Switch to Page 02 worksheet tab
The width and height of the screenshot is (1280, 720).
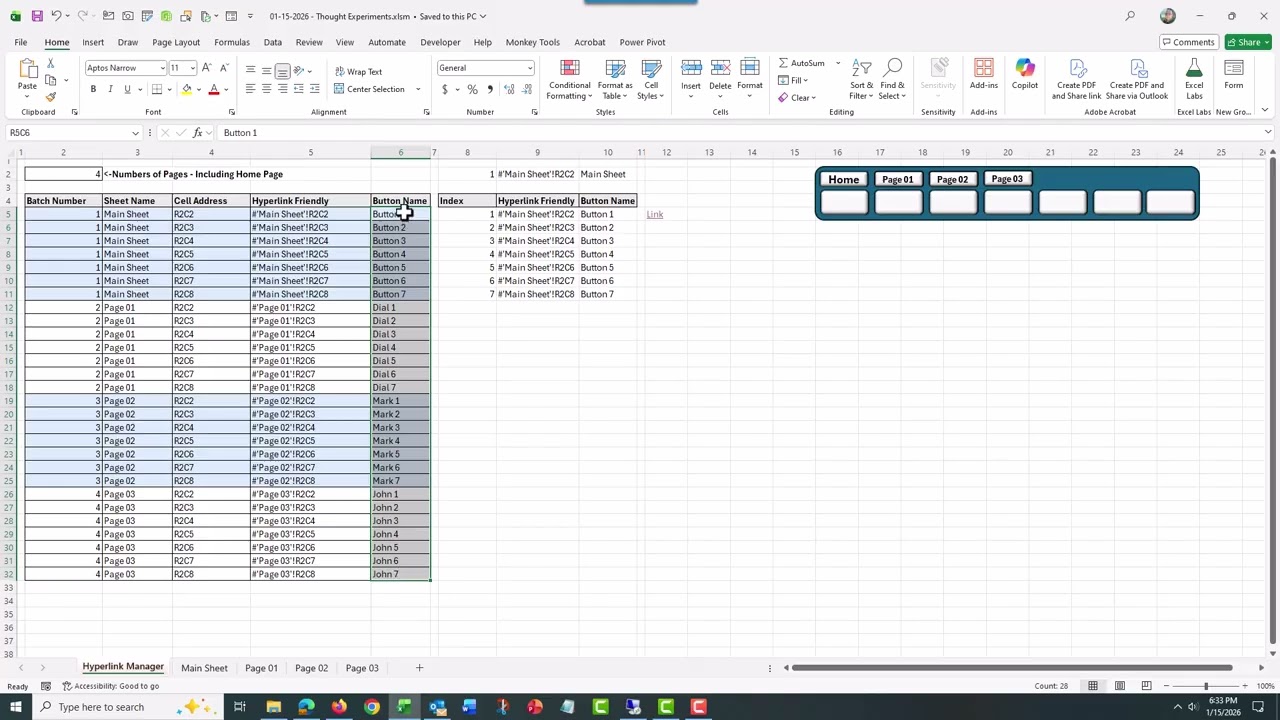coord(311,668)
